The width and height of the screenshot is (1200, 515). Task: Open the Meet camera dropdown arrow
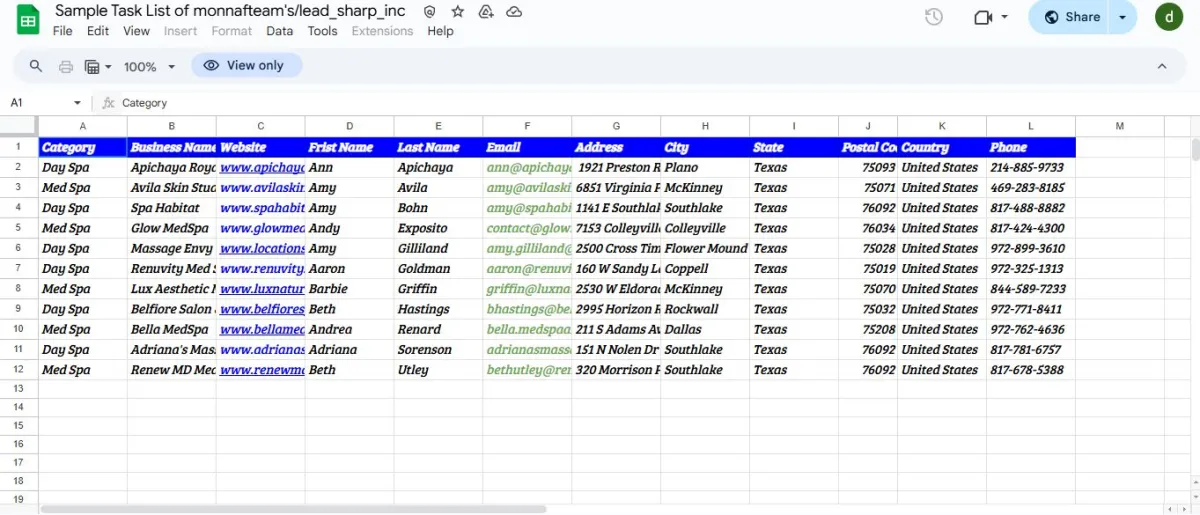1004,17
